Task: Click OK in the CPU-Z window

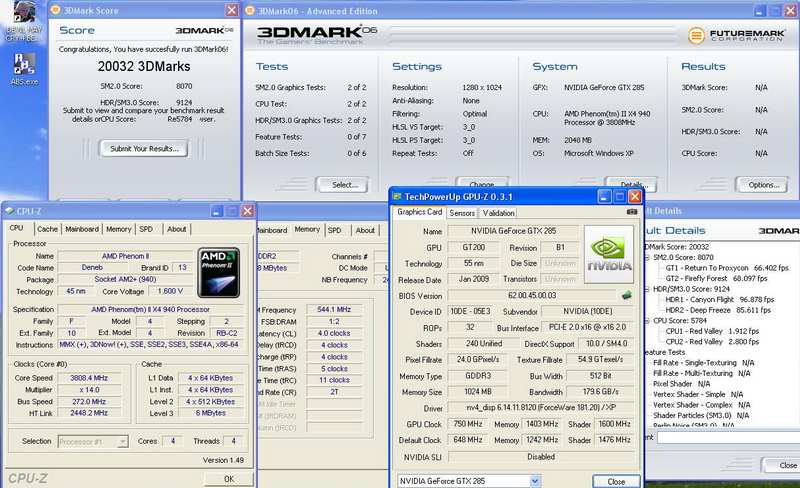Action: [x=229, y=479]
